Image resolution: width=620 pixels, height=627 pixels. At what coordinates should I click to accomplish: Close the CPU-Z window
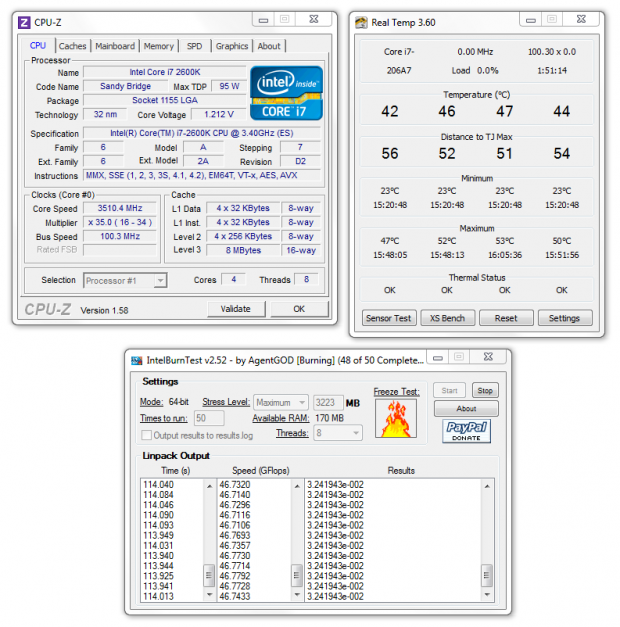click(x=314, y=19)
